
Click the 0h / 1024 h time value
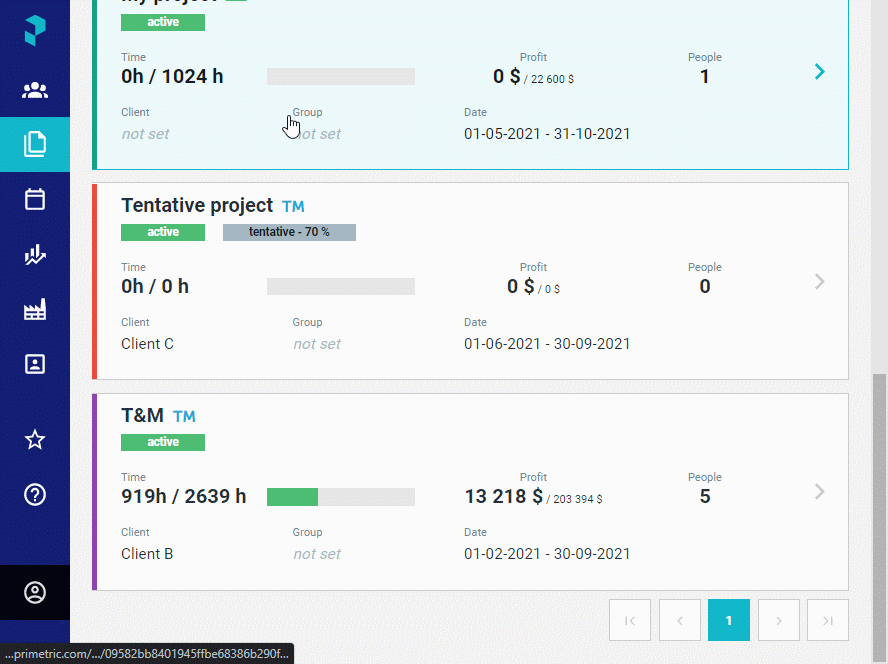(172, 76)
